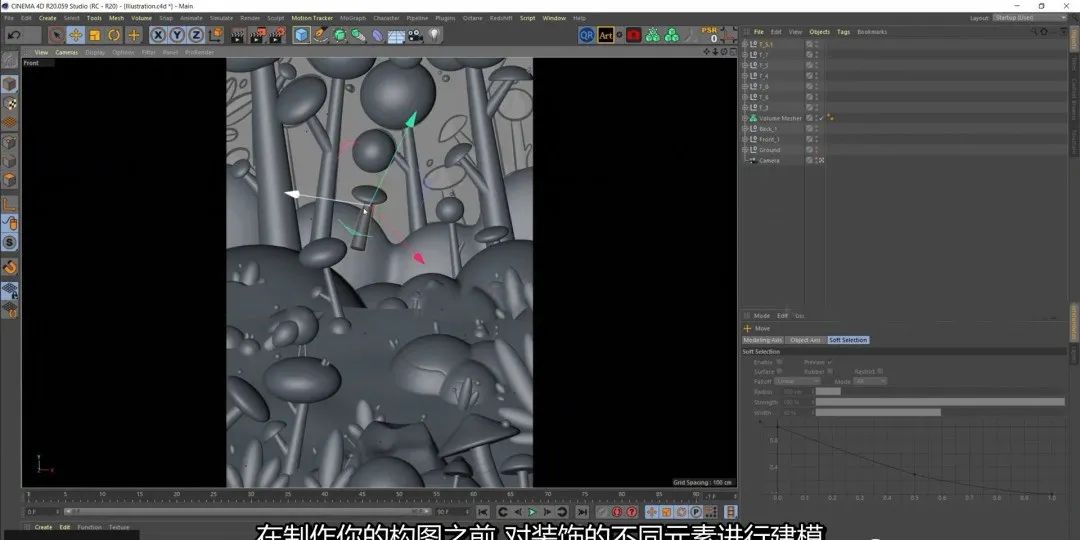Expand the Front_1 object in the tree
This screenshot has height=540, width=1080.
pyautogui.click(x=745, y=140)
